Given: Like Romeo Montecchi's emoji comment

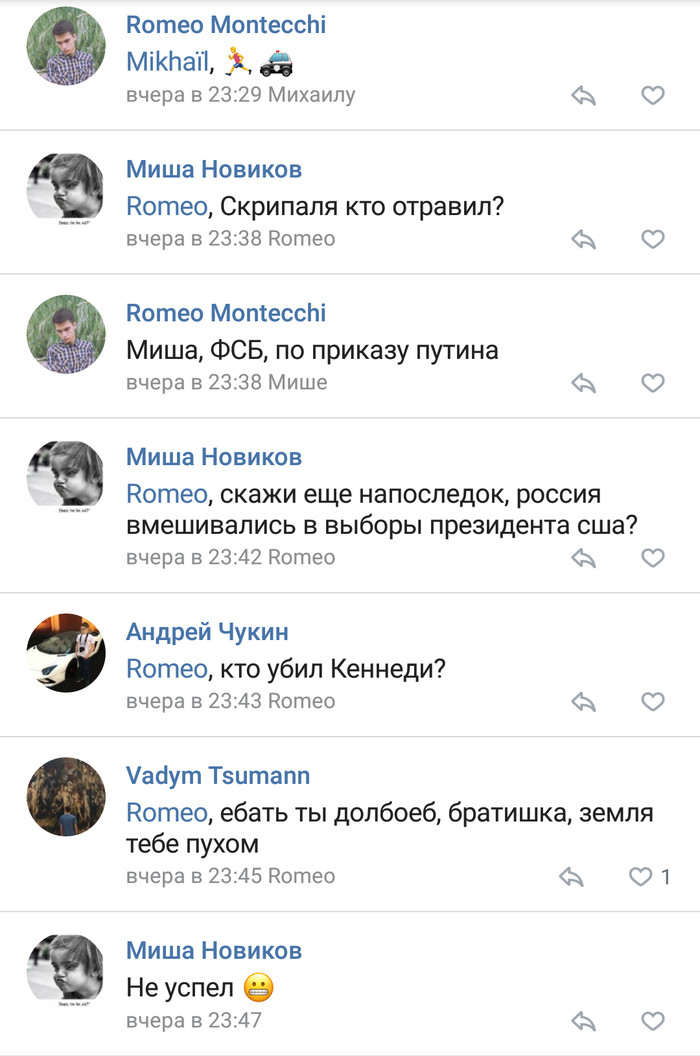Looking at the screenshot, I should 652,95.
